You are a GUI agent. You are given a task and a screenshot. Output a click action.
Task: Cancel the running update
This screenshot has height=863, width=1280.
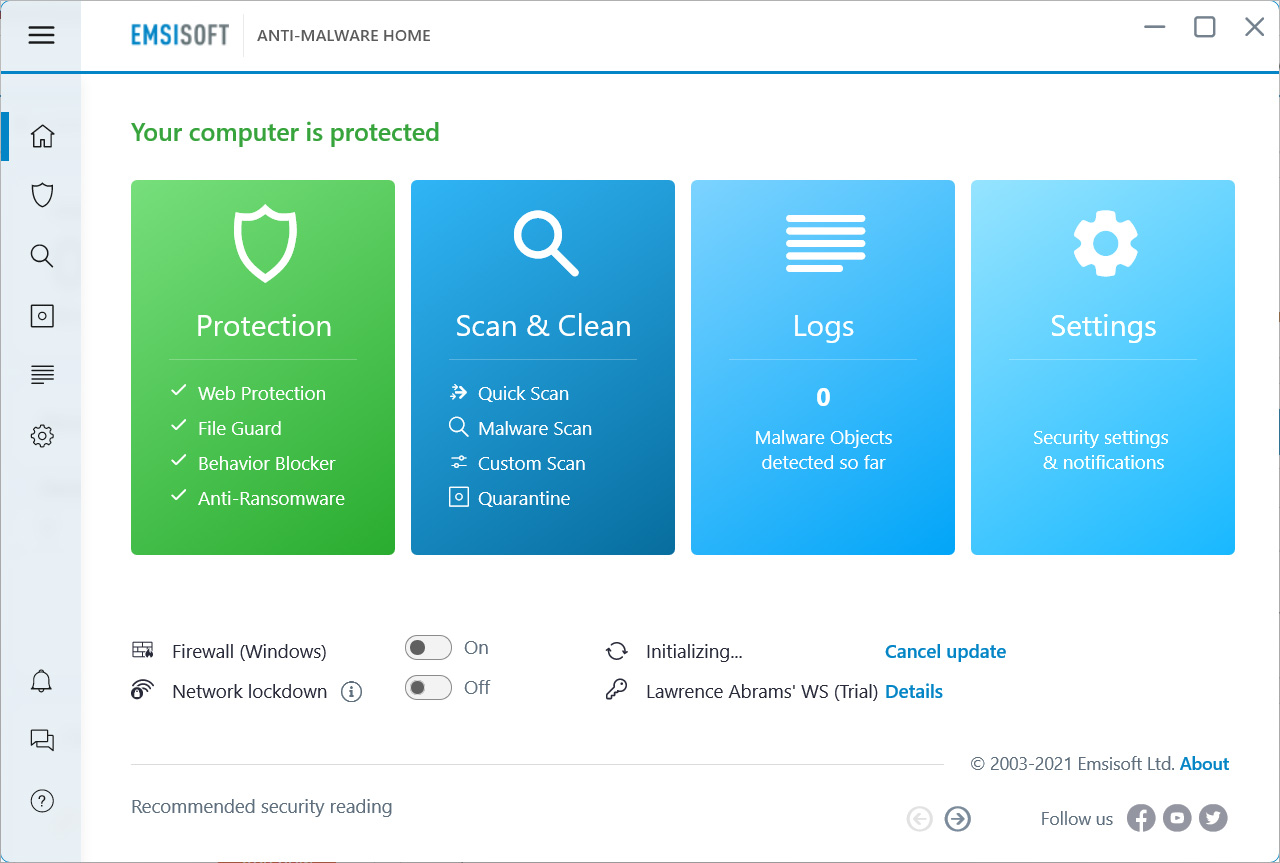coord(945,651)
